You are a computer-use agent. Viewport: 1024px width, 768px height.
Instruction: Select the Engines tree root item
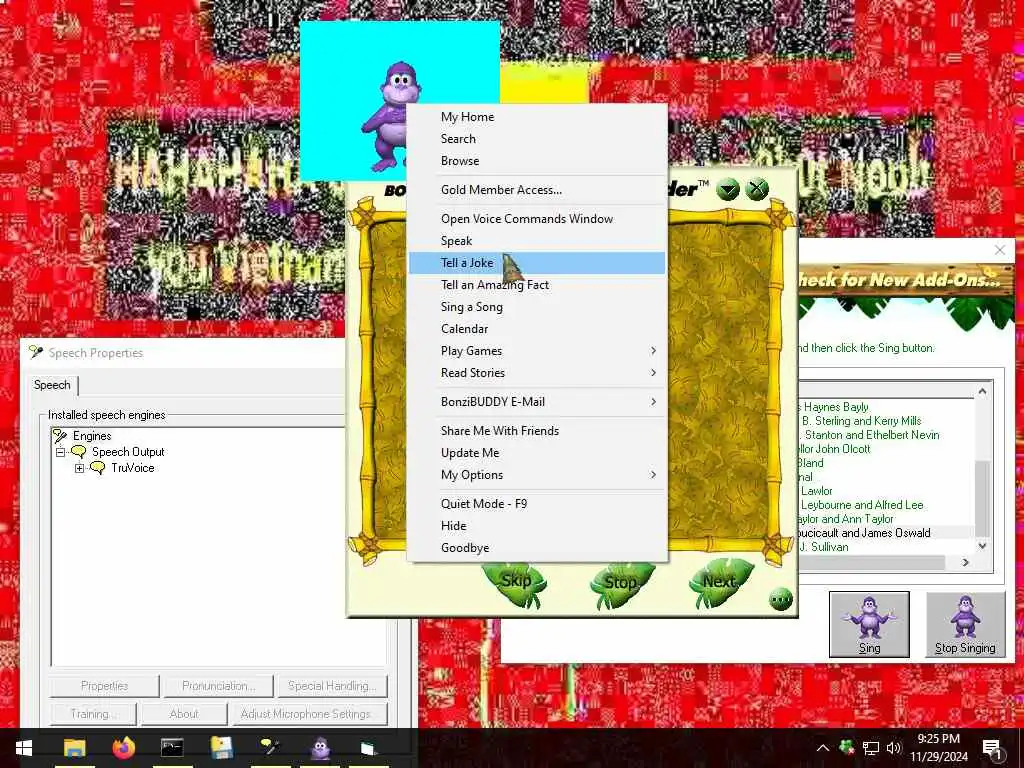(x=91, y=436)
